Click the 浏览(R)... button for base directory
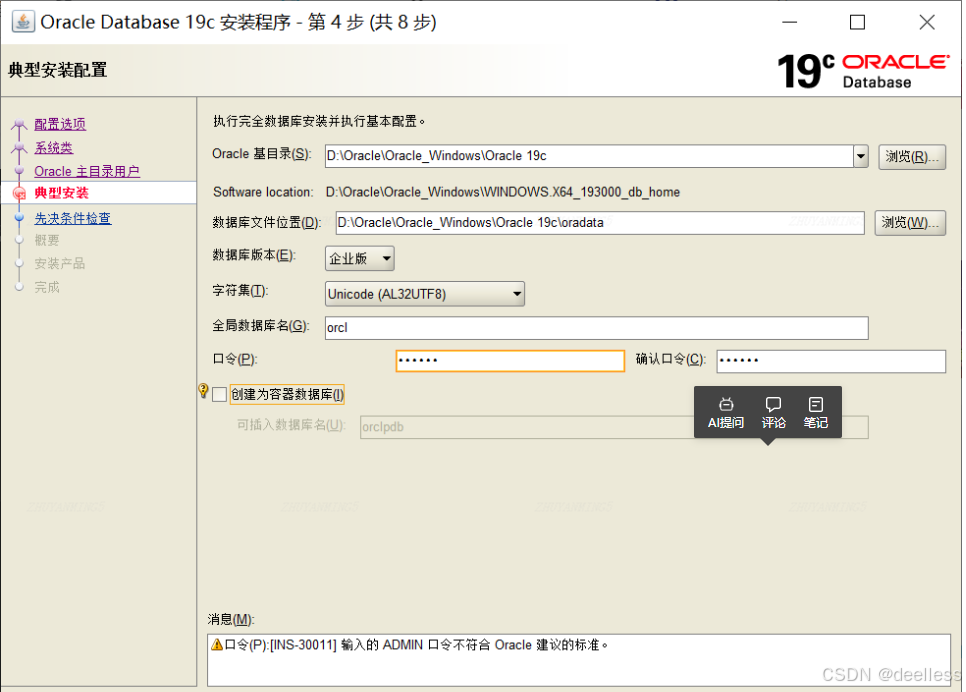This screenshot has height=692, width=966. tap(912, 157)
